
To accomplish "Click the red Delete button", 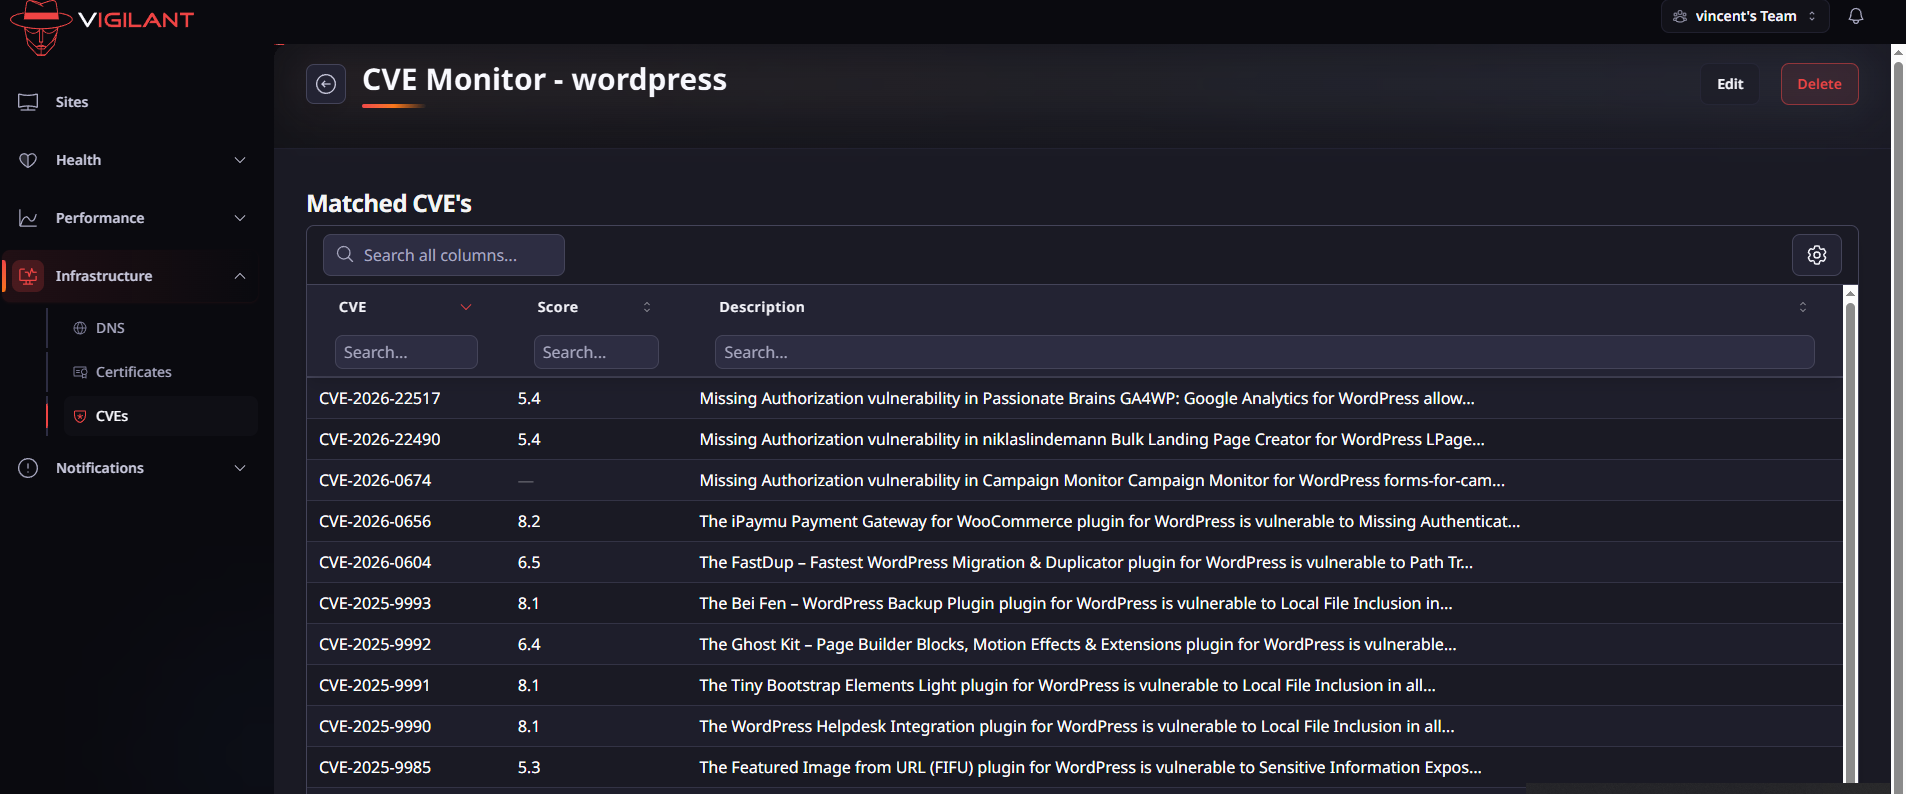I will point(1819,84).
